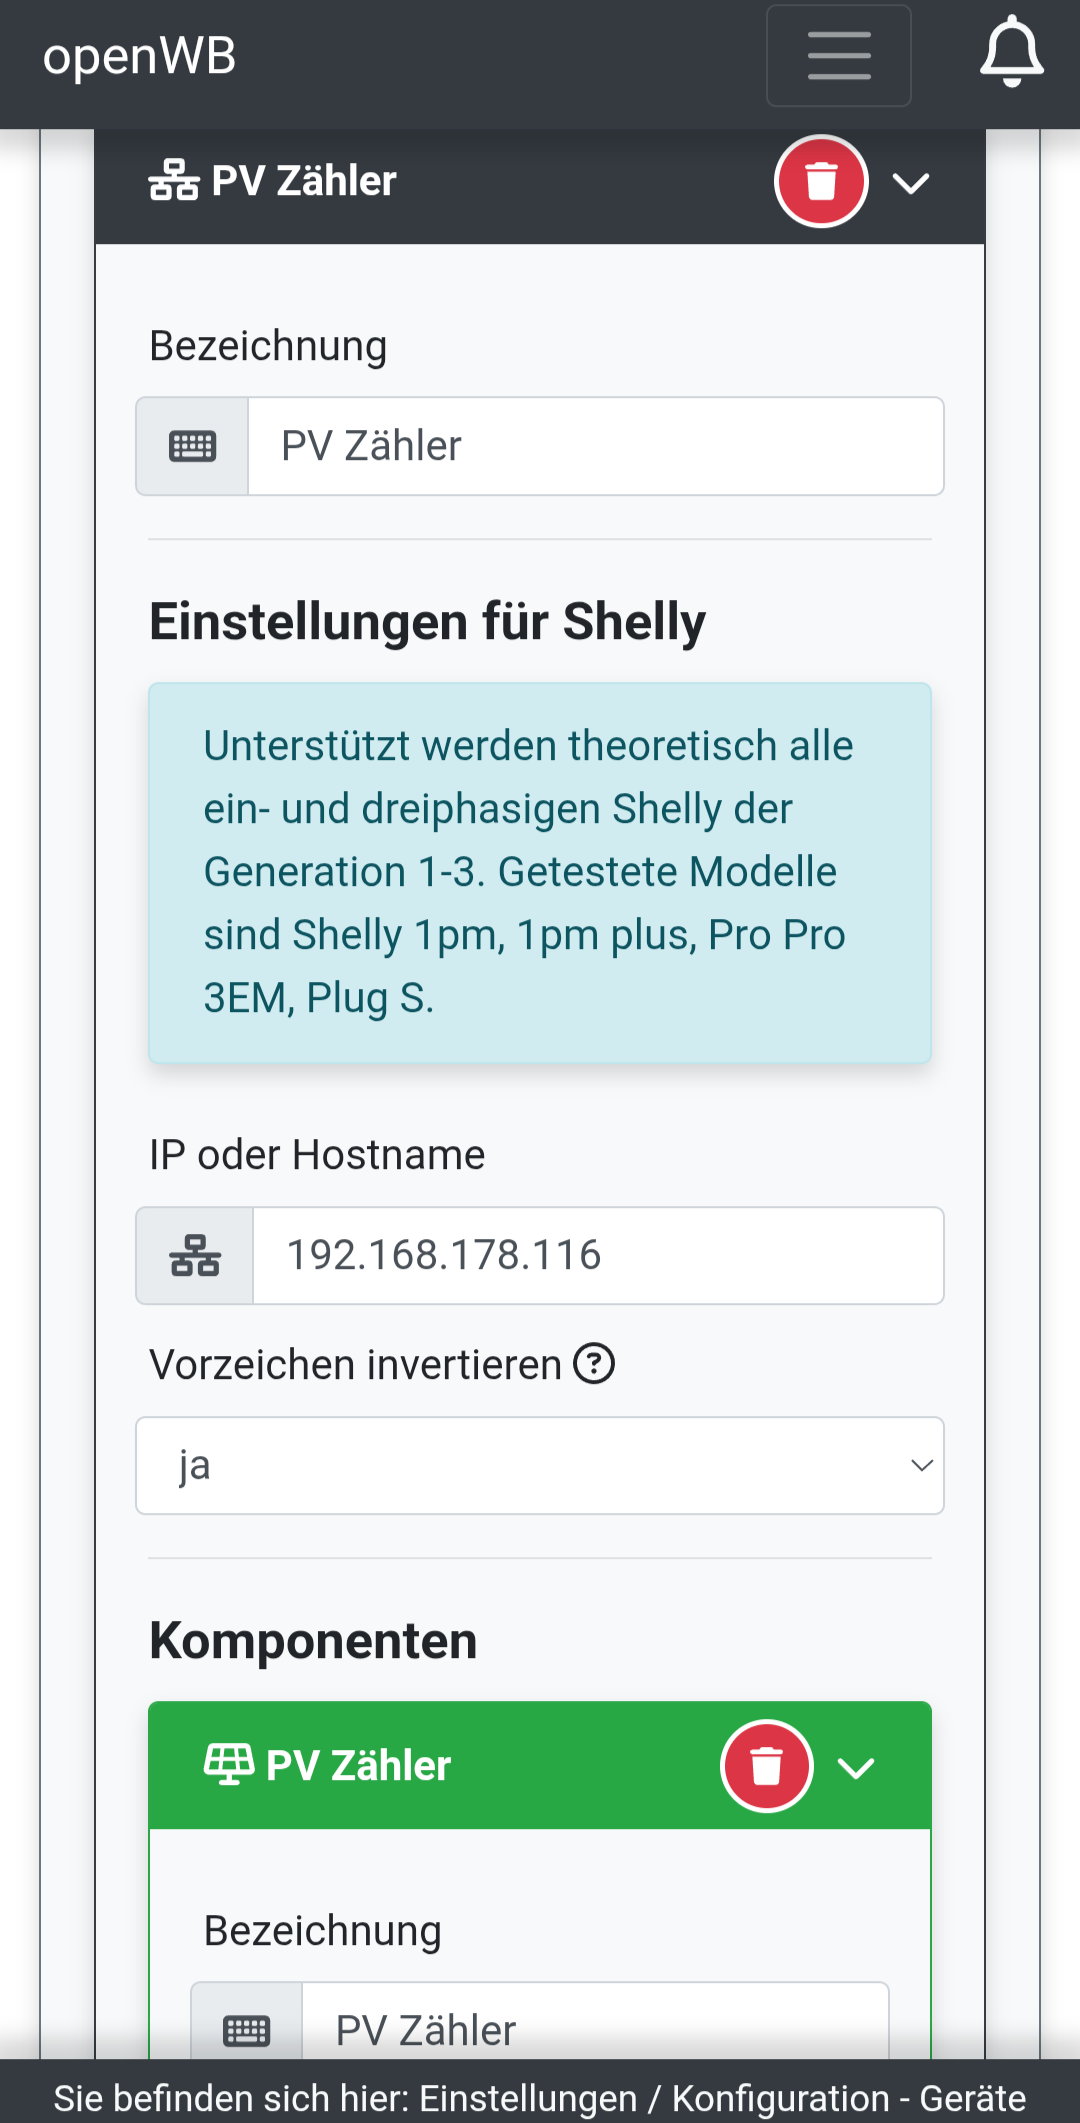Screen dimensions: 1080x2123
Task: Edit the device Bezeichnung text field
Action: coord(595,446)
